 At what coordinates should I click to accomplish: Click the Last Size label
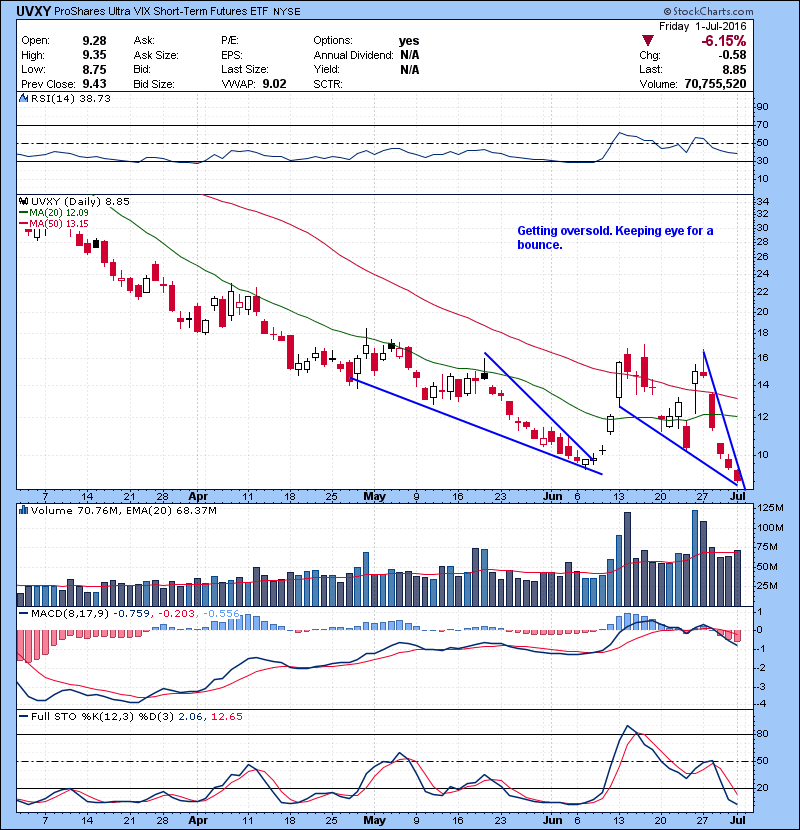pos(245,69)
